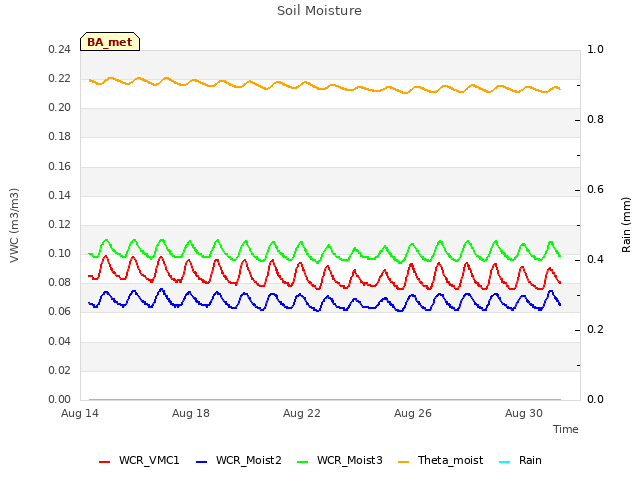Click the 0.04 VWC axis value
Image resolution: width=640 pixels, height=480 pixels.
60,341
